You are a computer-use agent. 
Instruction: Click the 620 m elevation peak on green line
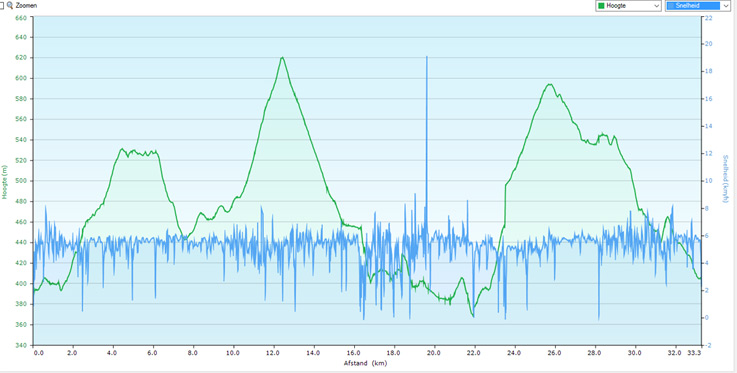coord(282,58)
